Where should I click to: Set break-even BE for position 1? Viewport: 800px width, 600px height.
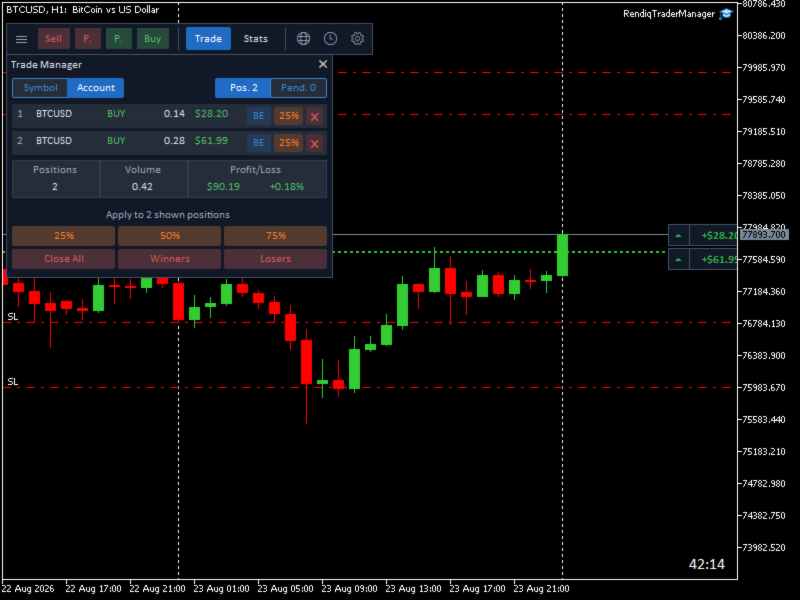tap(259, 116)
